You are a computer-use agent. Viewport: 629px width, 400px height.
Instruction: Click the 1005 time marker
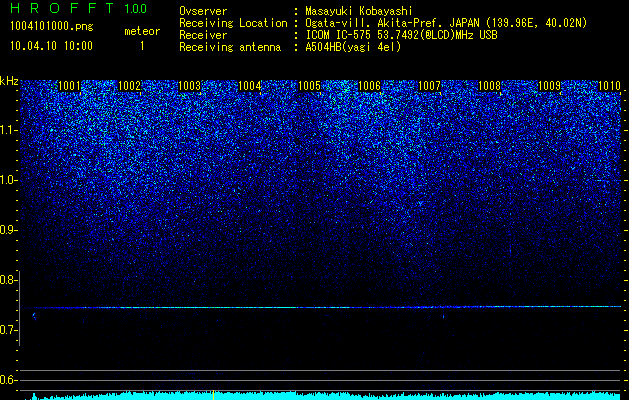(310, 86)
